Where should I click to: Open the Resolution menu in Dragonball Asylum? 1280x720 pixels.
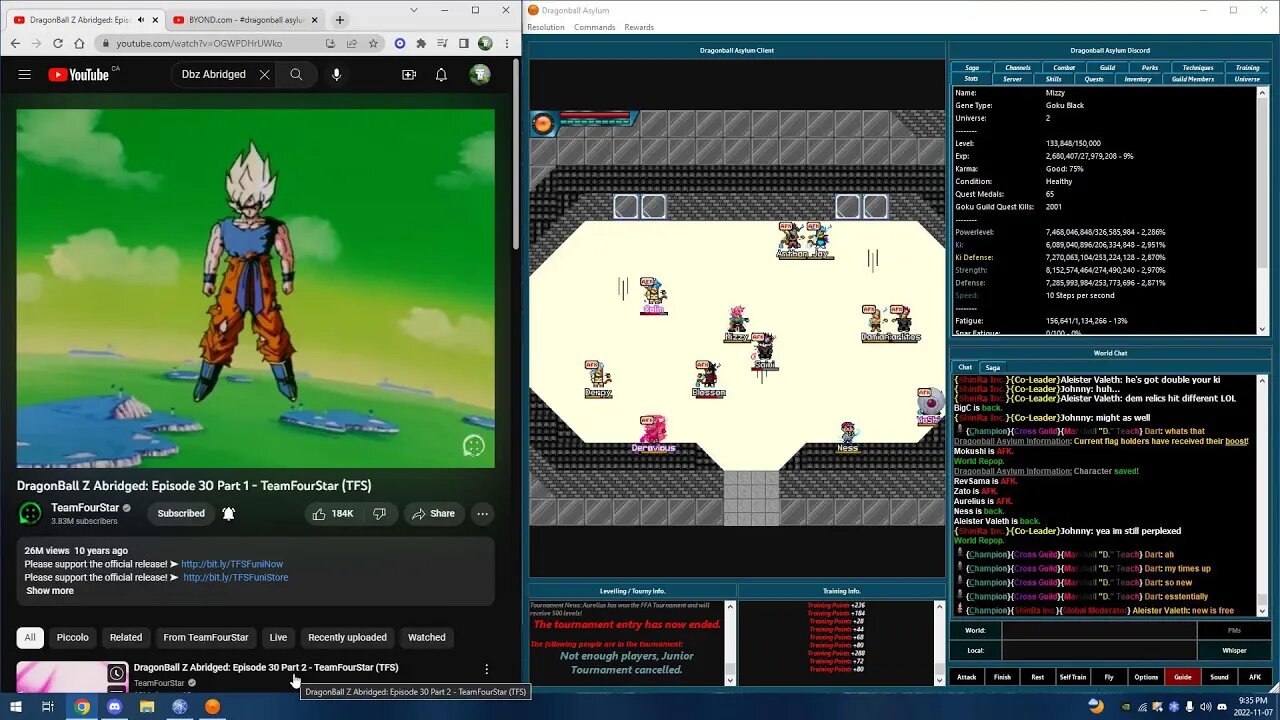(x=546, y=27)
